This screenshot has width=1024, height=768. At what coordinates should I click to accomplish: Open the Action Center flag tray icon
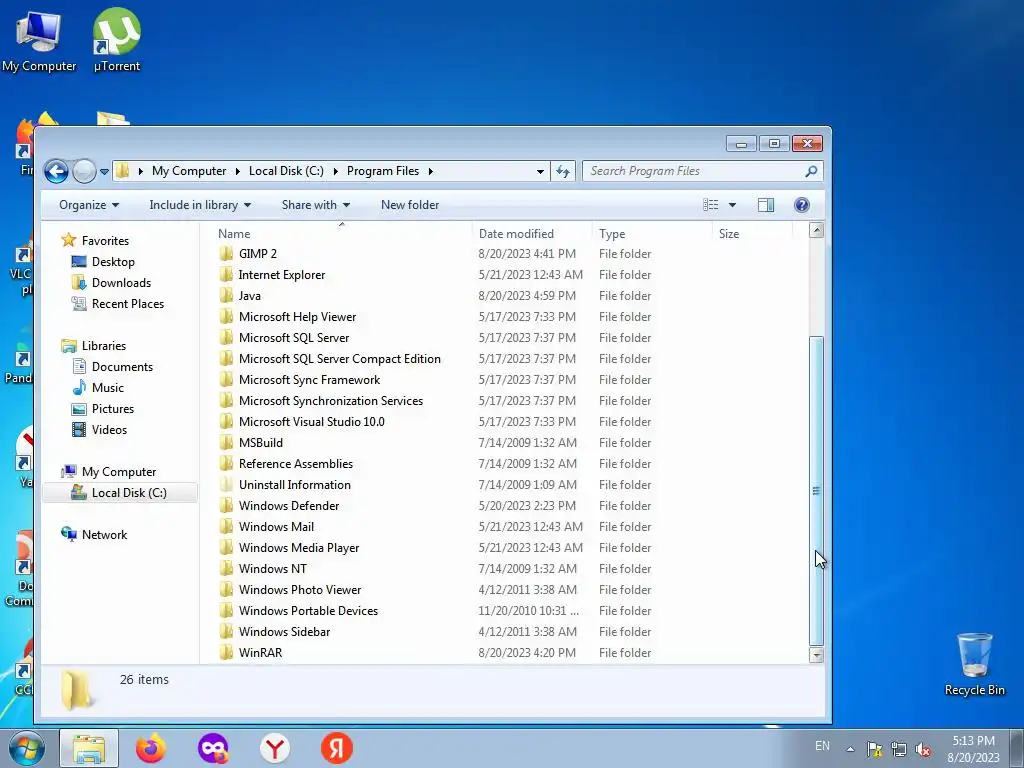(874, 750)
